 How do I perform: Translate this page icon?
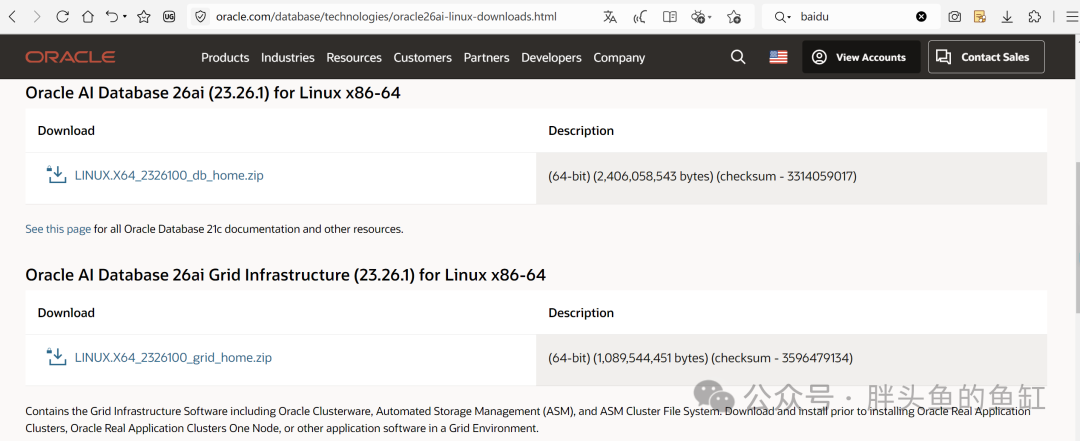(x=610, y=17)
